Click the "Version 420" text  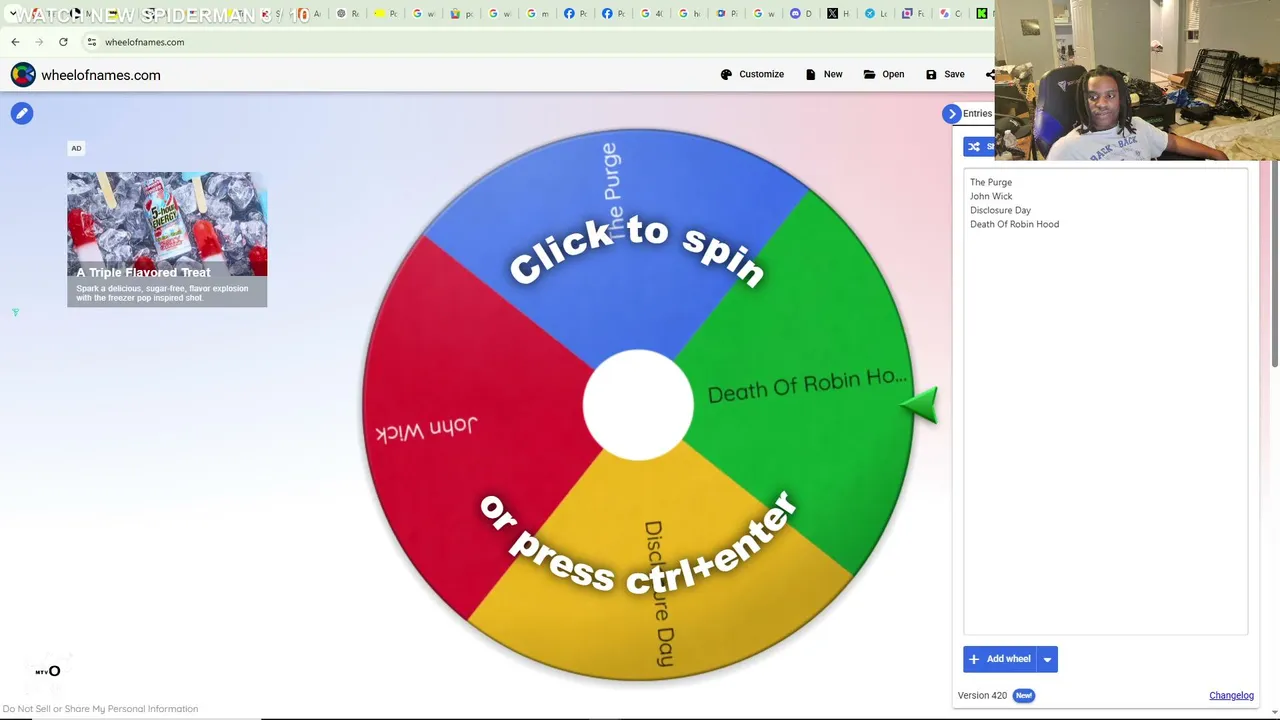coord(982,695)
